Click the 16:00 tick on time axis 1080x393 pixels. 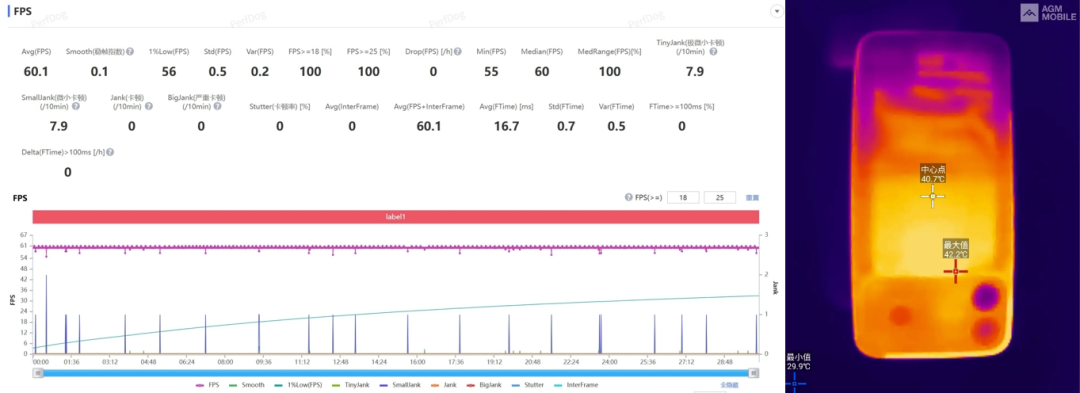417,361
